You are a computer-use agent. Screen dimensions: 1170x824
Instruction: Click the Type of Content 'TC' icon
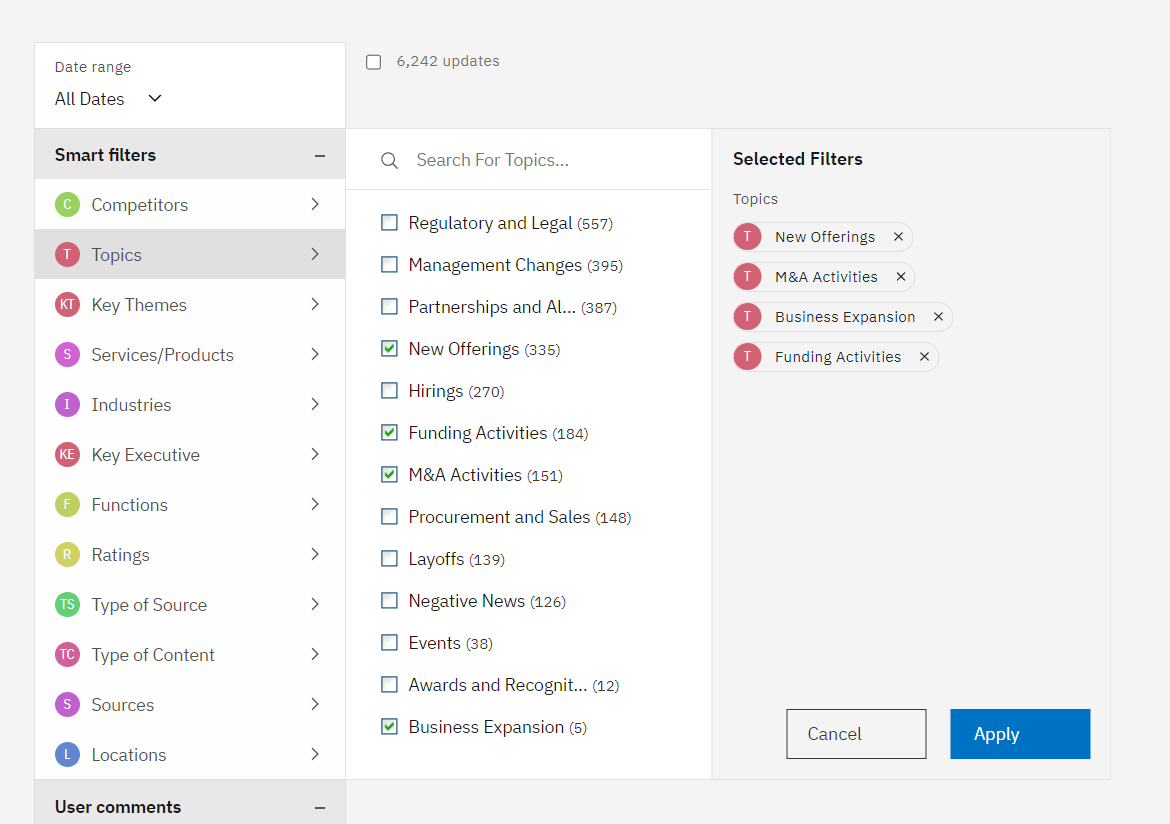67,655
